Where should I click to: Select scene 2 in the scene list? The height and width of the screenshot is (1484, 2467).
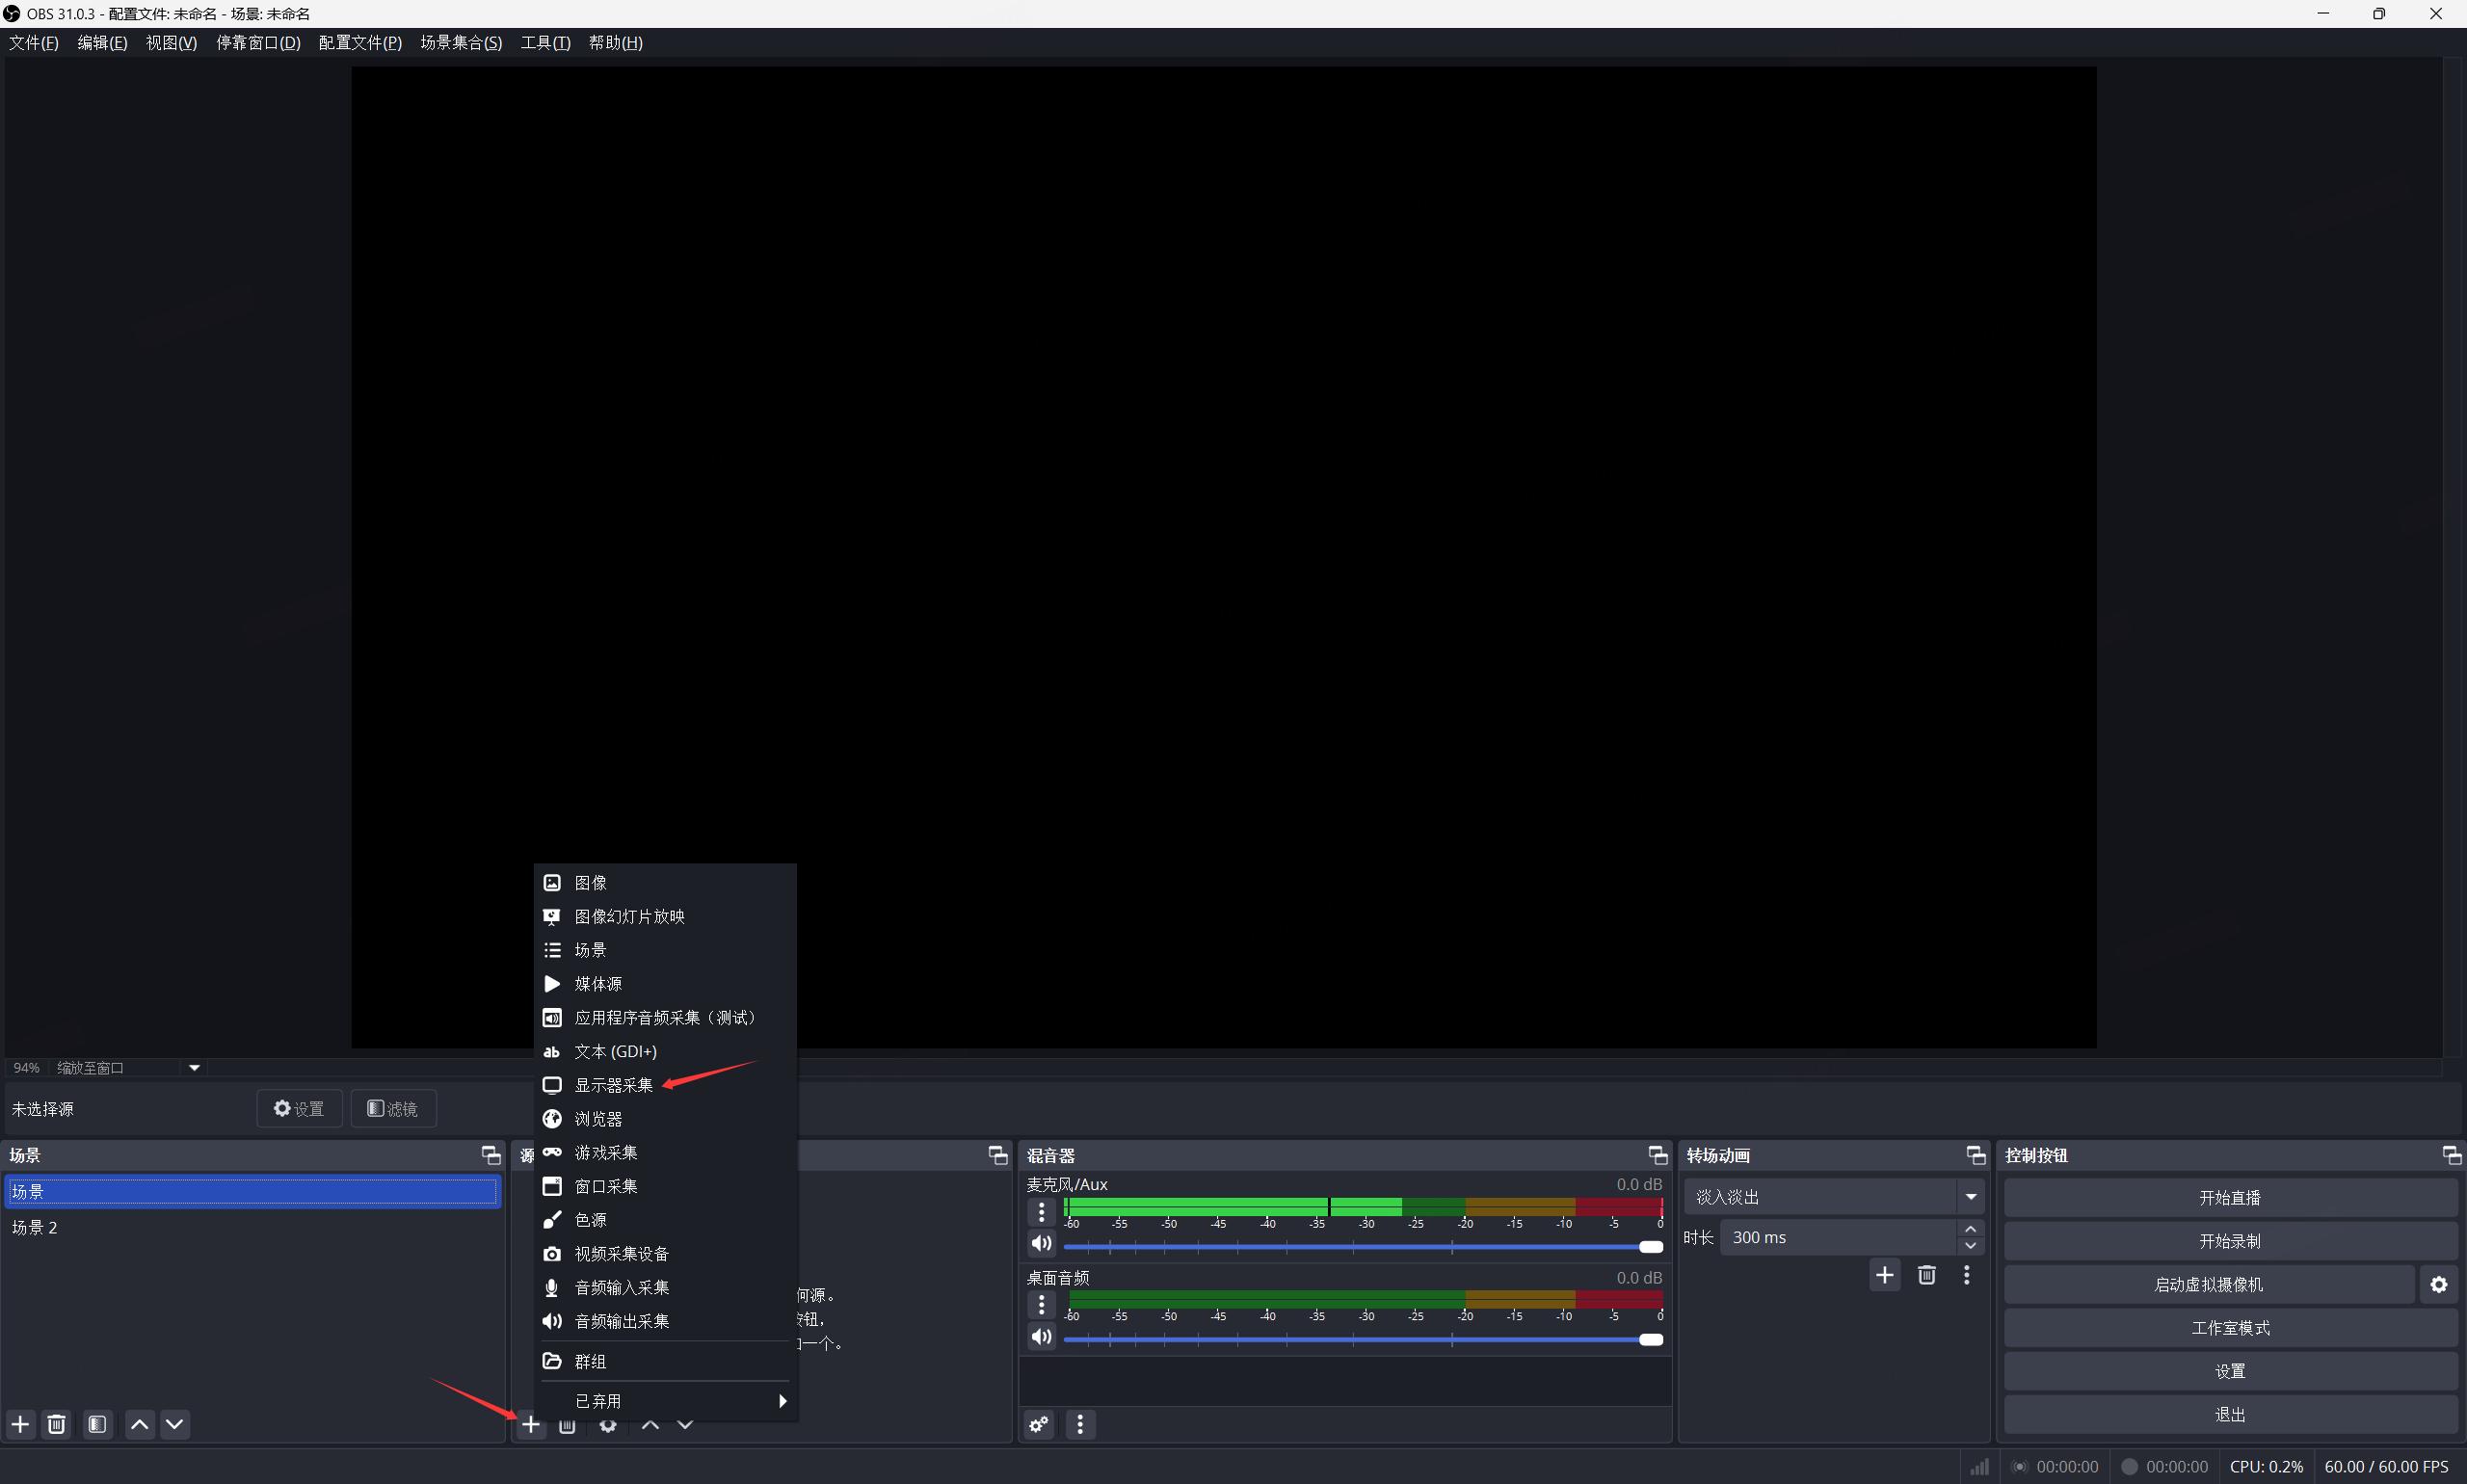[35, 1227]
